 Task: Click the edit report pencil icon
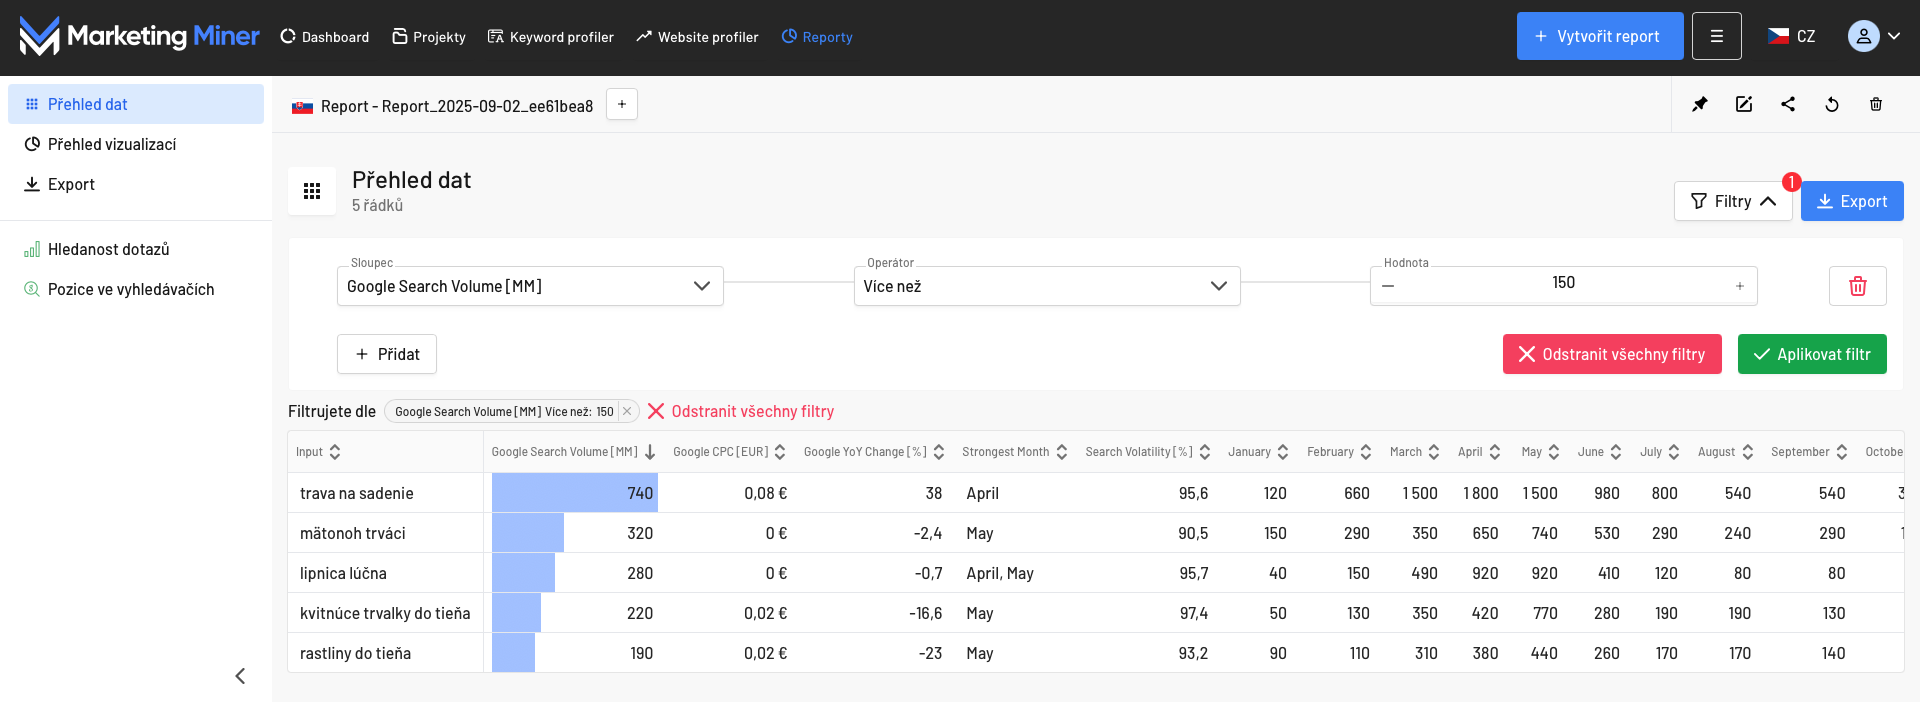pyautogui.click(x=1743, y=104)
